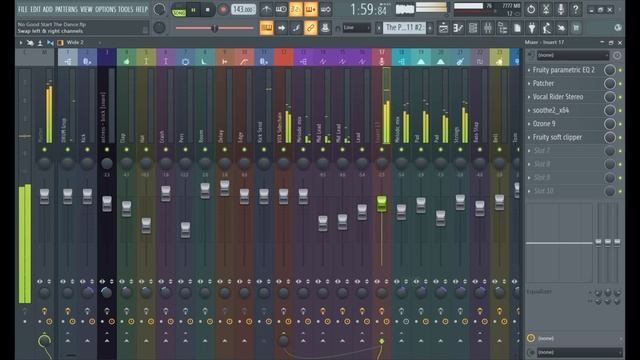Viewport: 640px width, 360px height.
Task: Open the Piano roll icon
Action: click(x=458, y=28)
